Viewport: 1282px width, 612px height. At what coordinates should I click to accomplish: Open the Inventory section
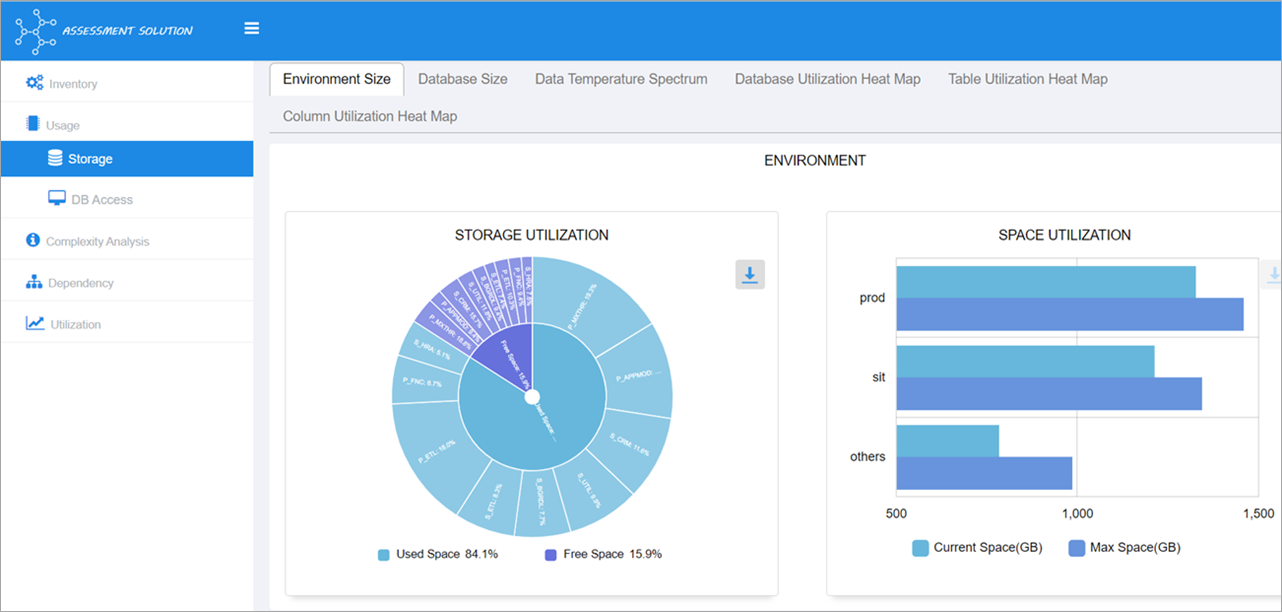pos(127,83)
